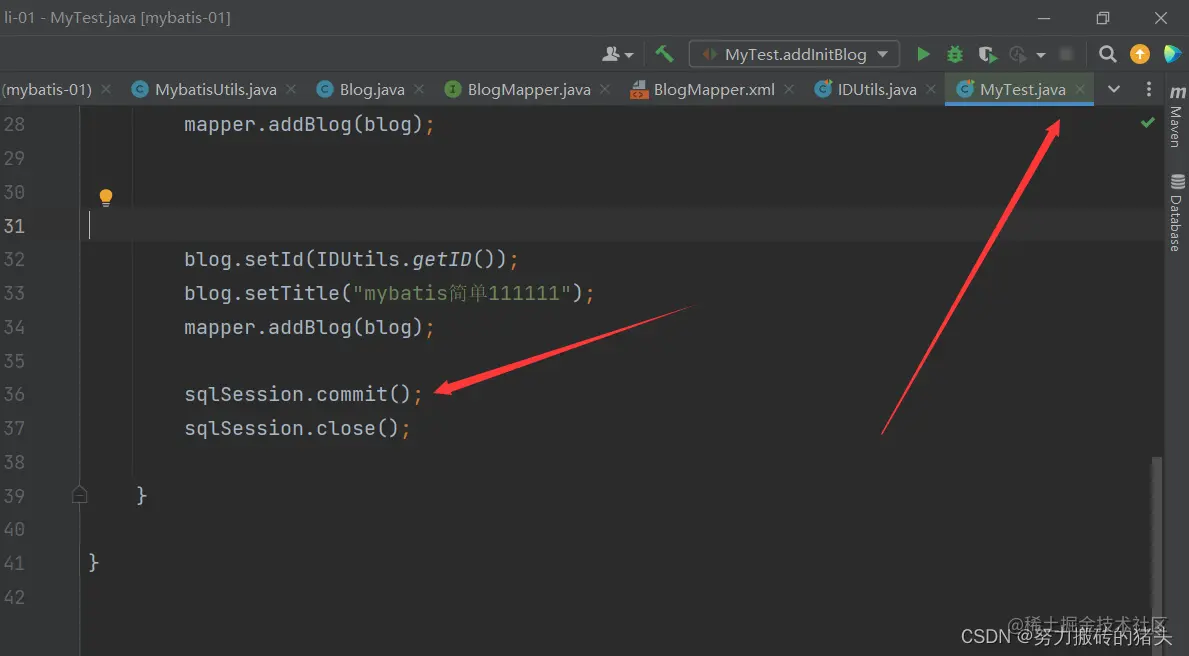This screenshot has height=656, width=1189.
Task: Open the MyTest.addInitBlog run configuration dropdown
Action: point(794,55)
